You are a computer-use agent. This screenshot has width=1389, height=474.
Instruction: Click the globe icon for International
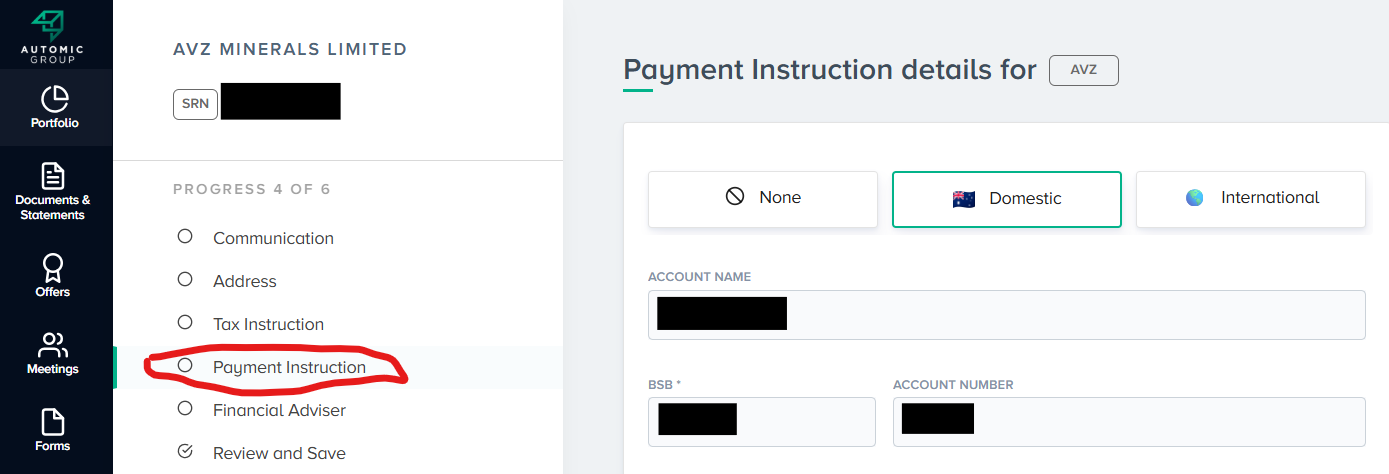coord(1195,198)
